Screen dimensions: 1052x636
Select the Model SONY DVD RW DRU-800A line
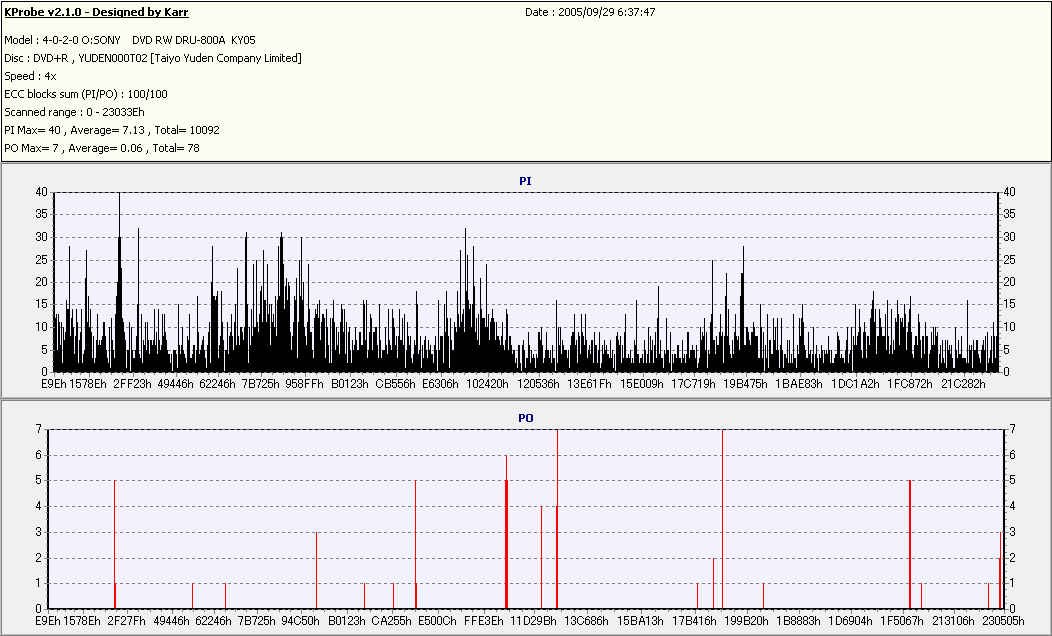pos(129,40)
